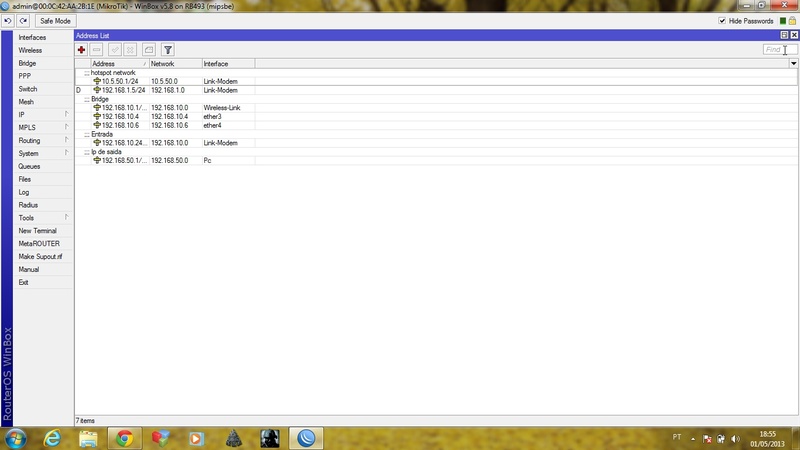Open New Terminal
The width and height of the screenshot is (800, 450).
[x=37, y=231]
